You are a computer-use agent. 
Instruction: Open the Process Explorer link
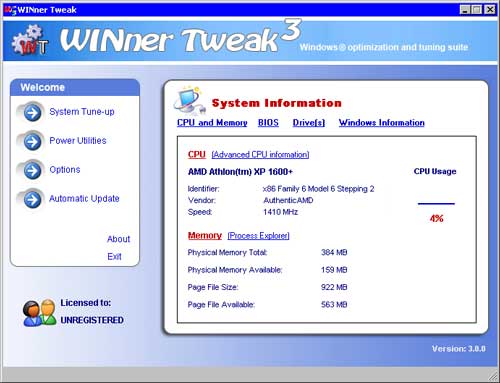(258, 236)
